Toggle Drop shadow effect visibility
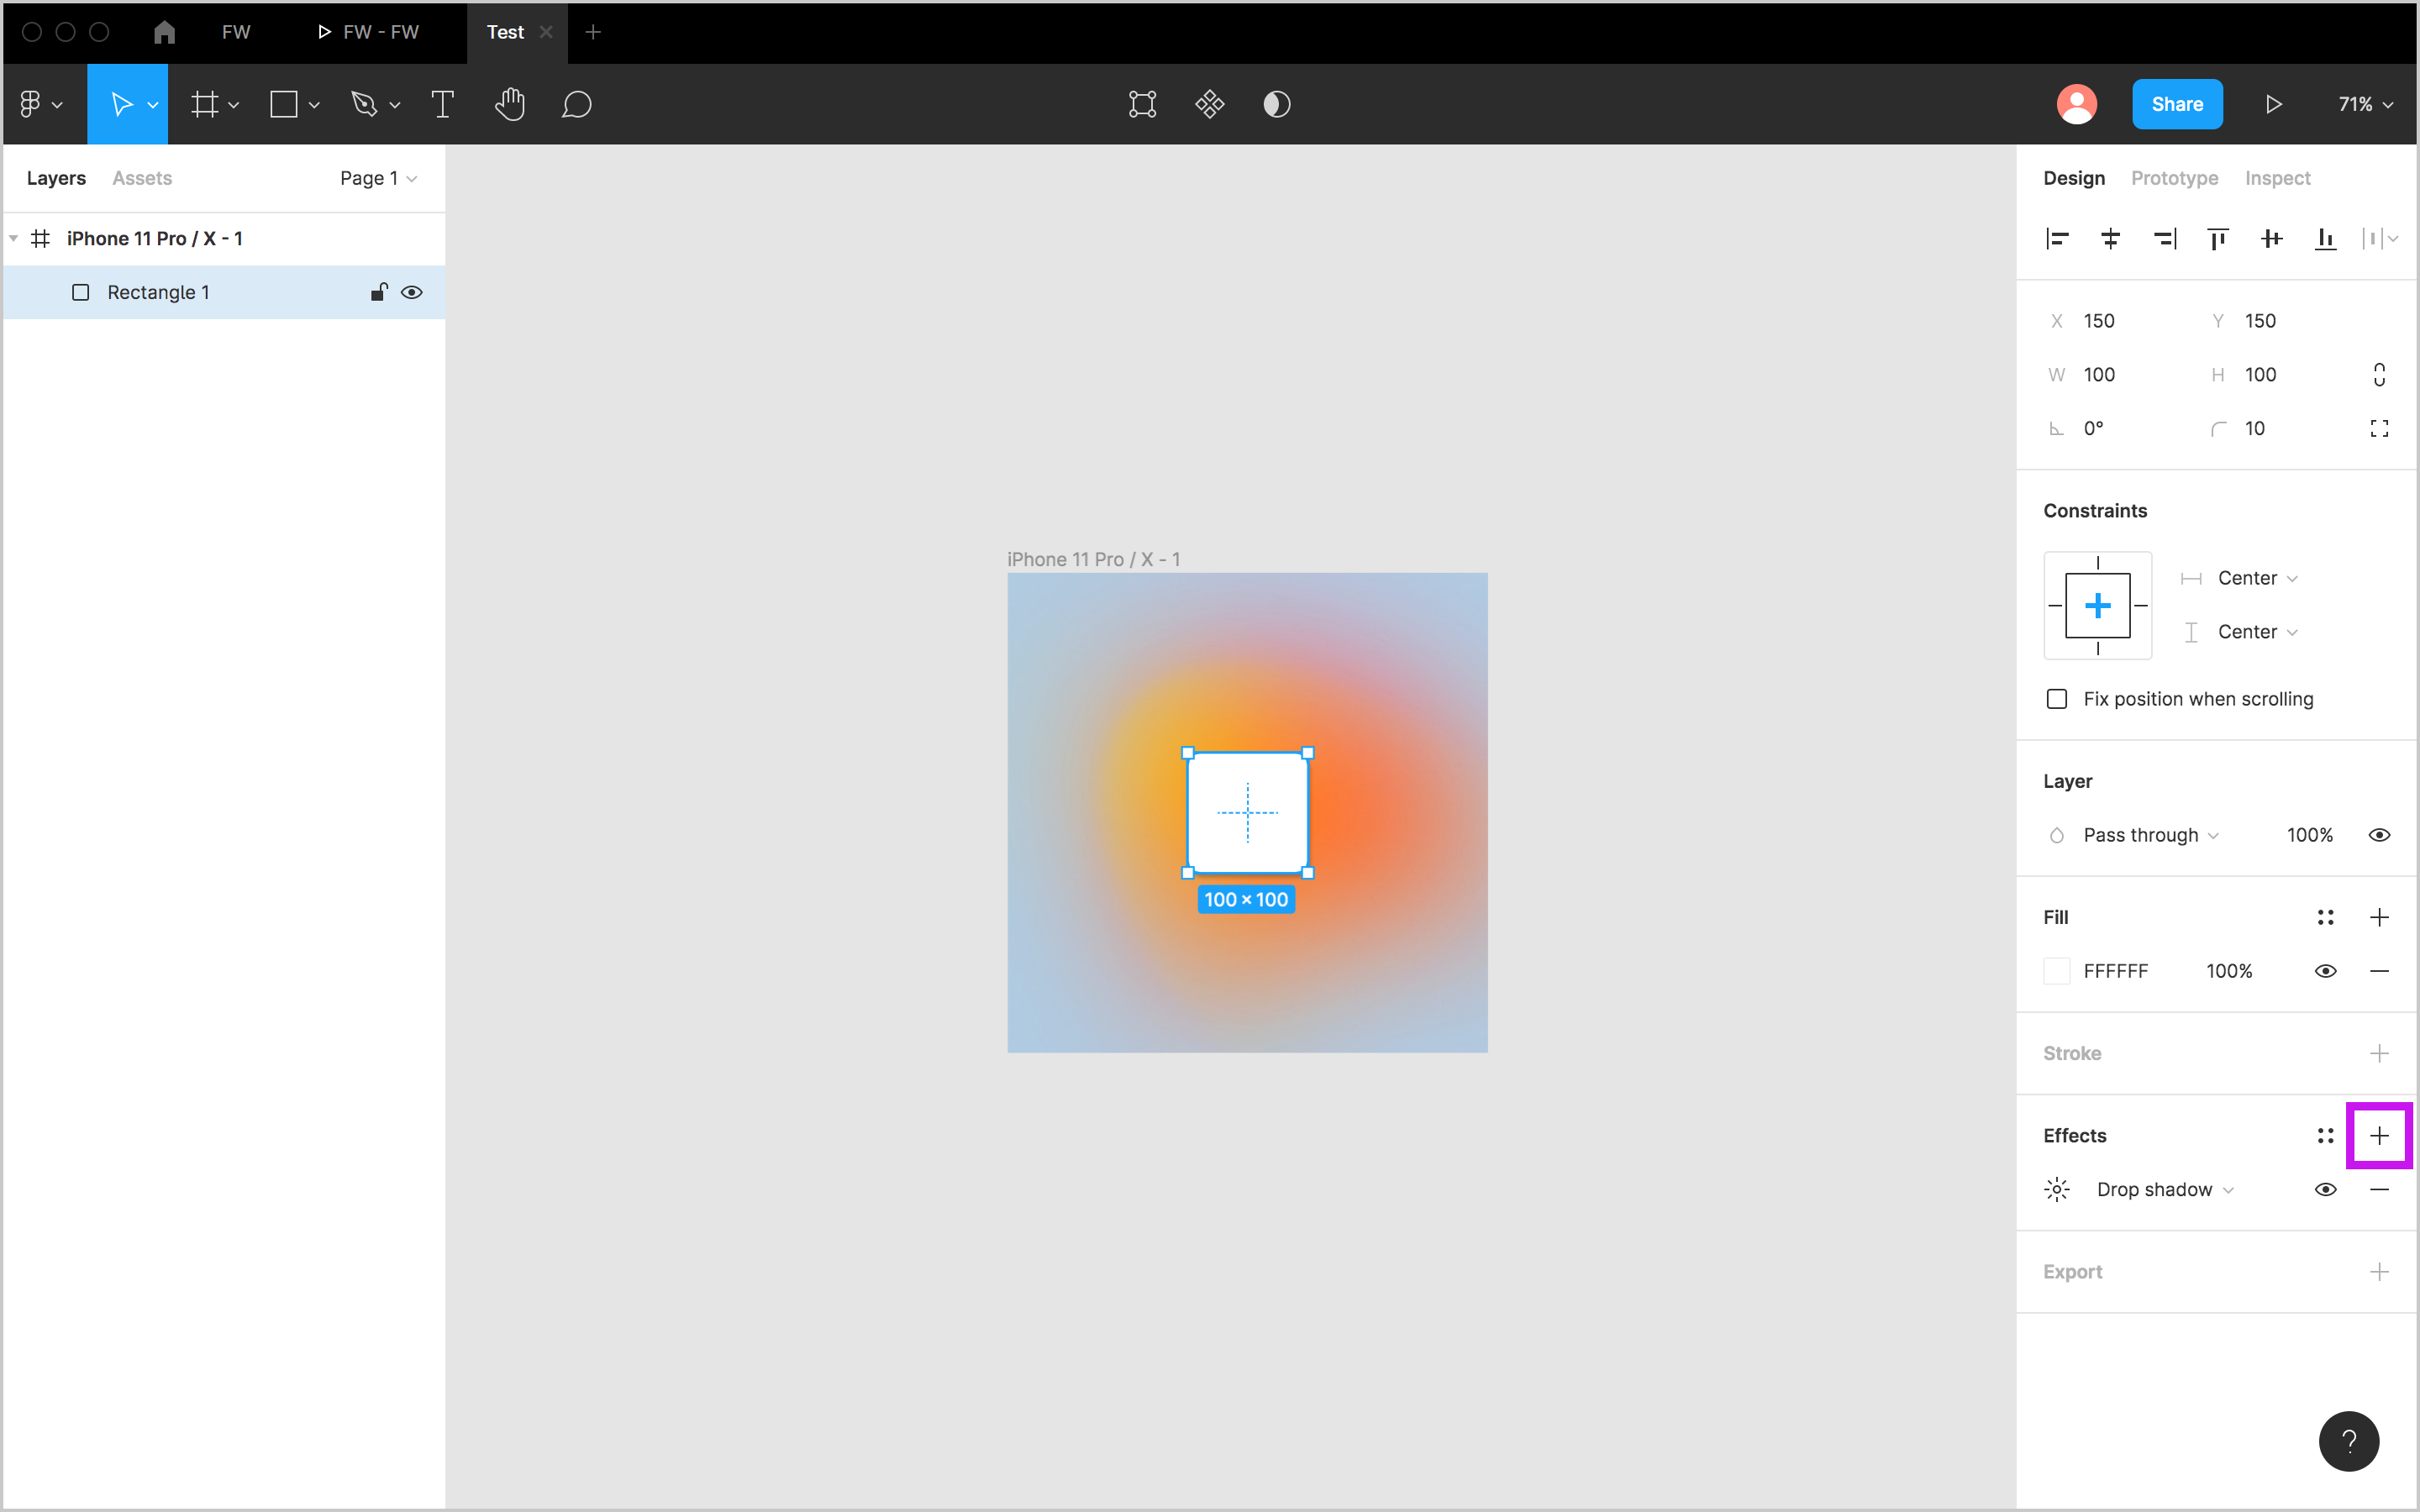 pyautogui.click(x=2325, y=1189)
